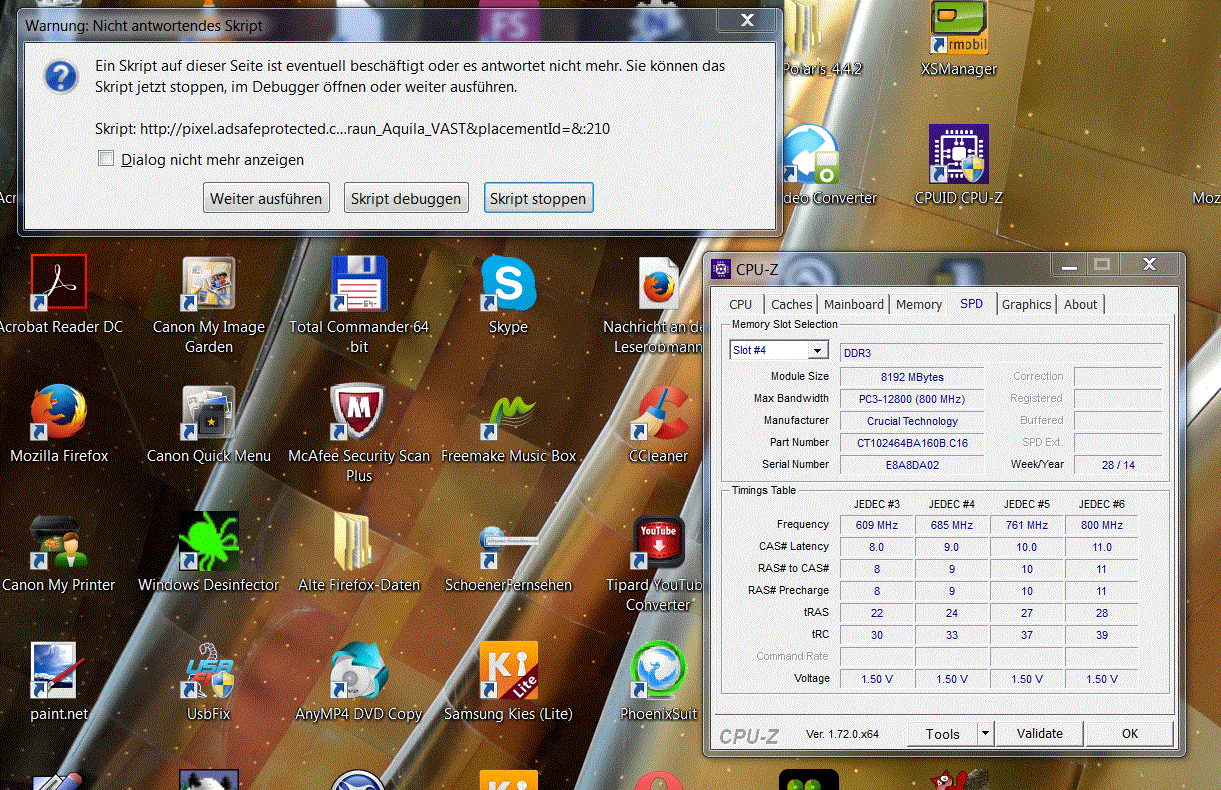Viewport: 1221px width, 790px height.
Task: Click the JEDEC #6 tRC value 39
Action: (x=1102, y=635)
